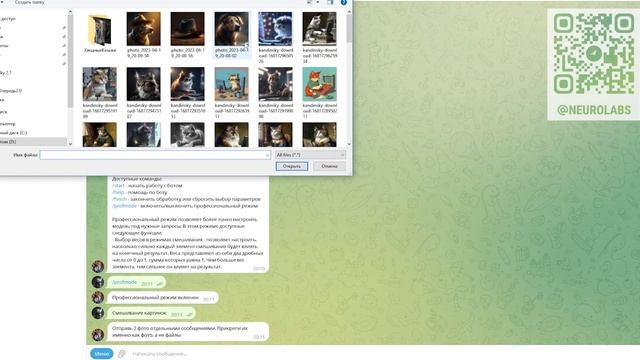This screenshot has height=360, width=640.
Task: Select local disk (C:) in navigation pane
Action: tap(14, 133)
